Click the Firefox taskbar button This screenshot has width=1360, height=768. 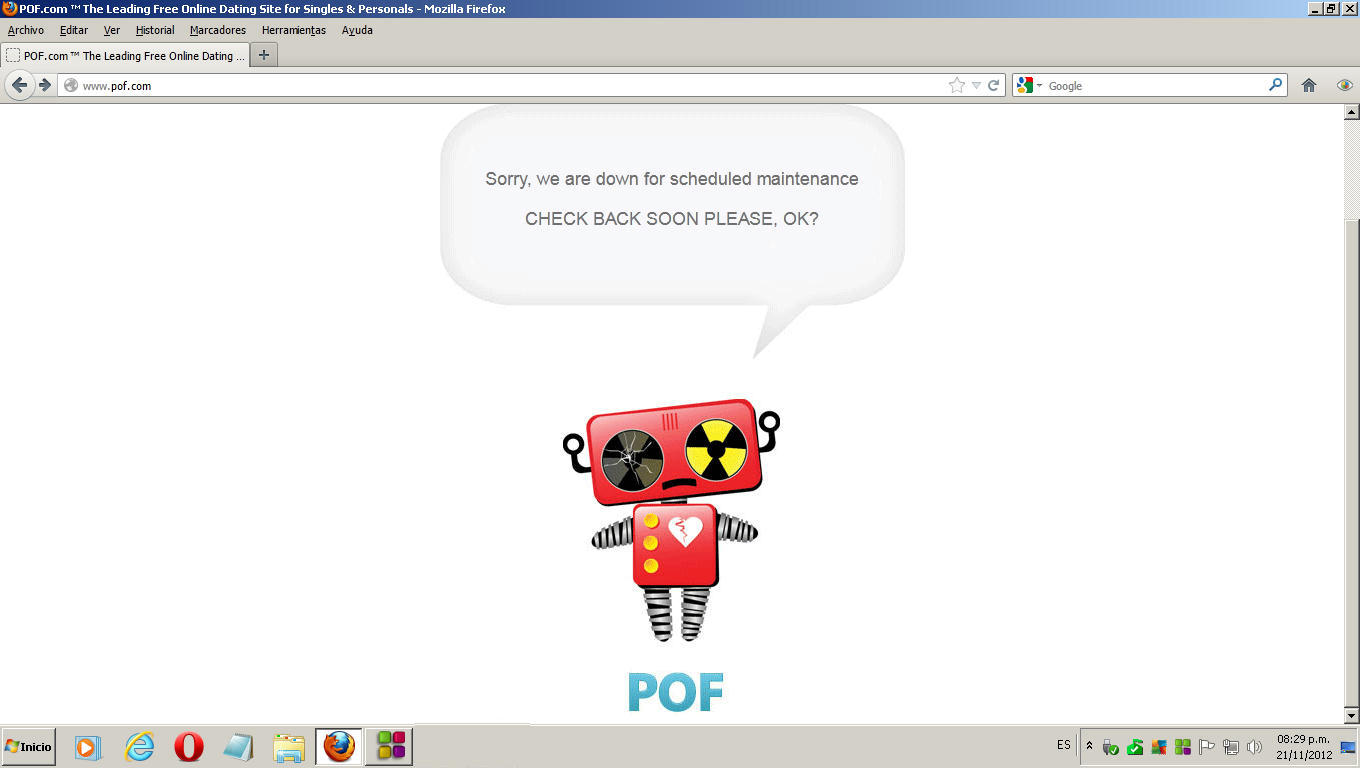(339, 747)
